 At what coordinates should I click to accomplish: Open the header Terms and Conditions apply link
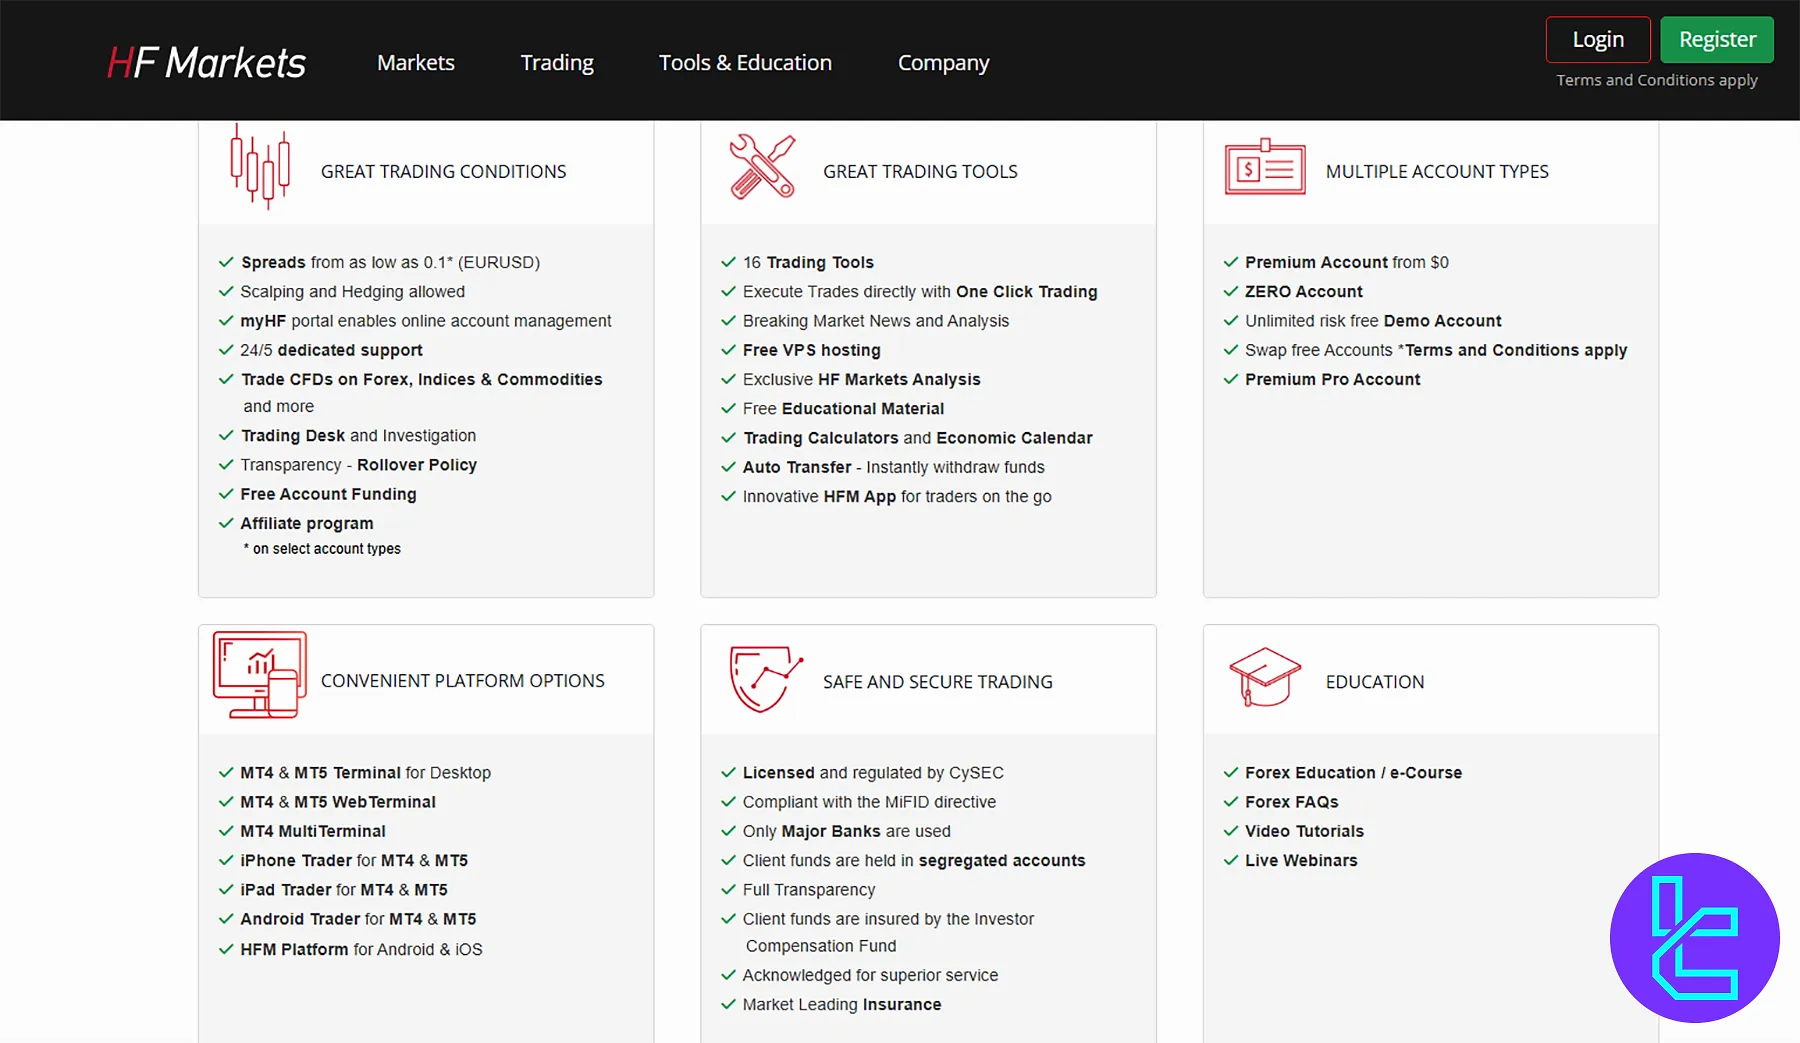pyautogui.click(x=1657, y=80)
